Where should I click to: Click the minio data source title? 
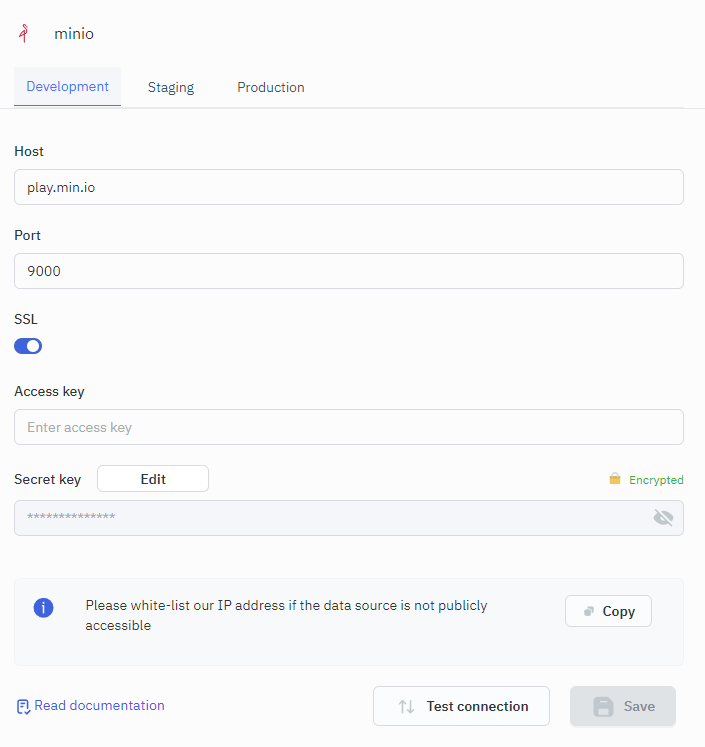click(74, 33)
